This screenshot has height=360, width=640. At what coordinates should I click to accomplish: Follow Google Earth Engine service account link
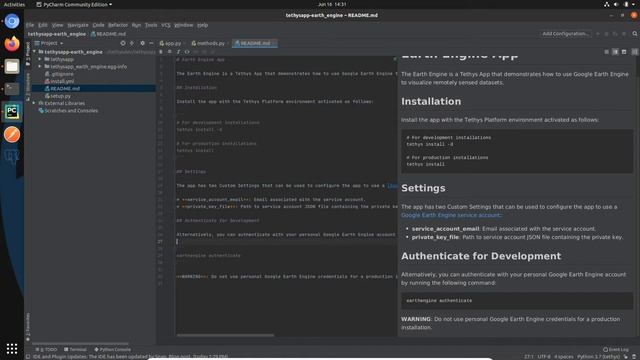coord(451,215)
